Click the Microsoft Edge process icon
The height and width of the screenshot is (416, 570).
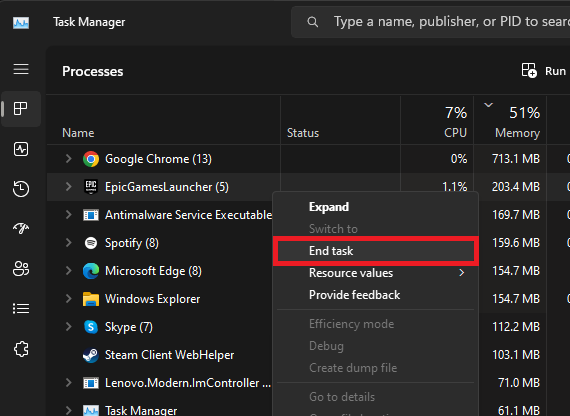pos(91,271)
